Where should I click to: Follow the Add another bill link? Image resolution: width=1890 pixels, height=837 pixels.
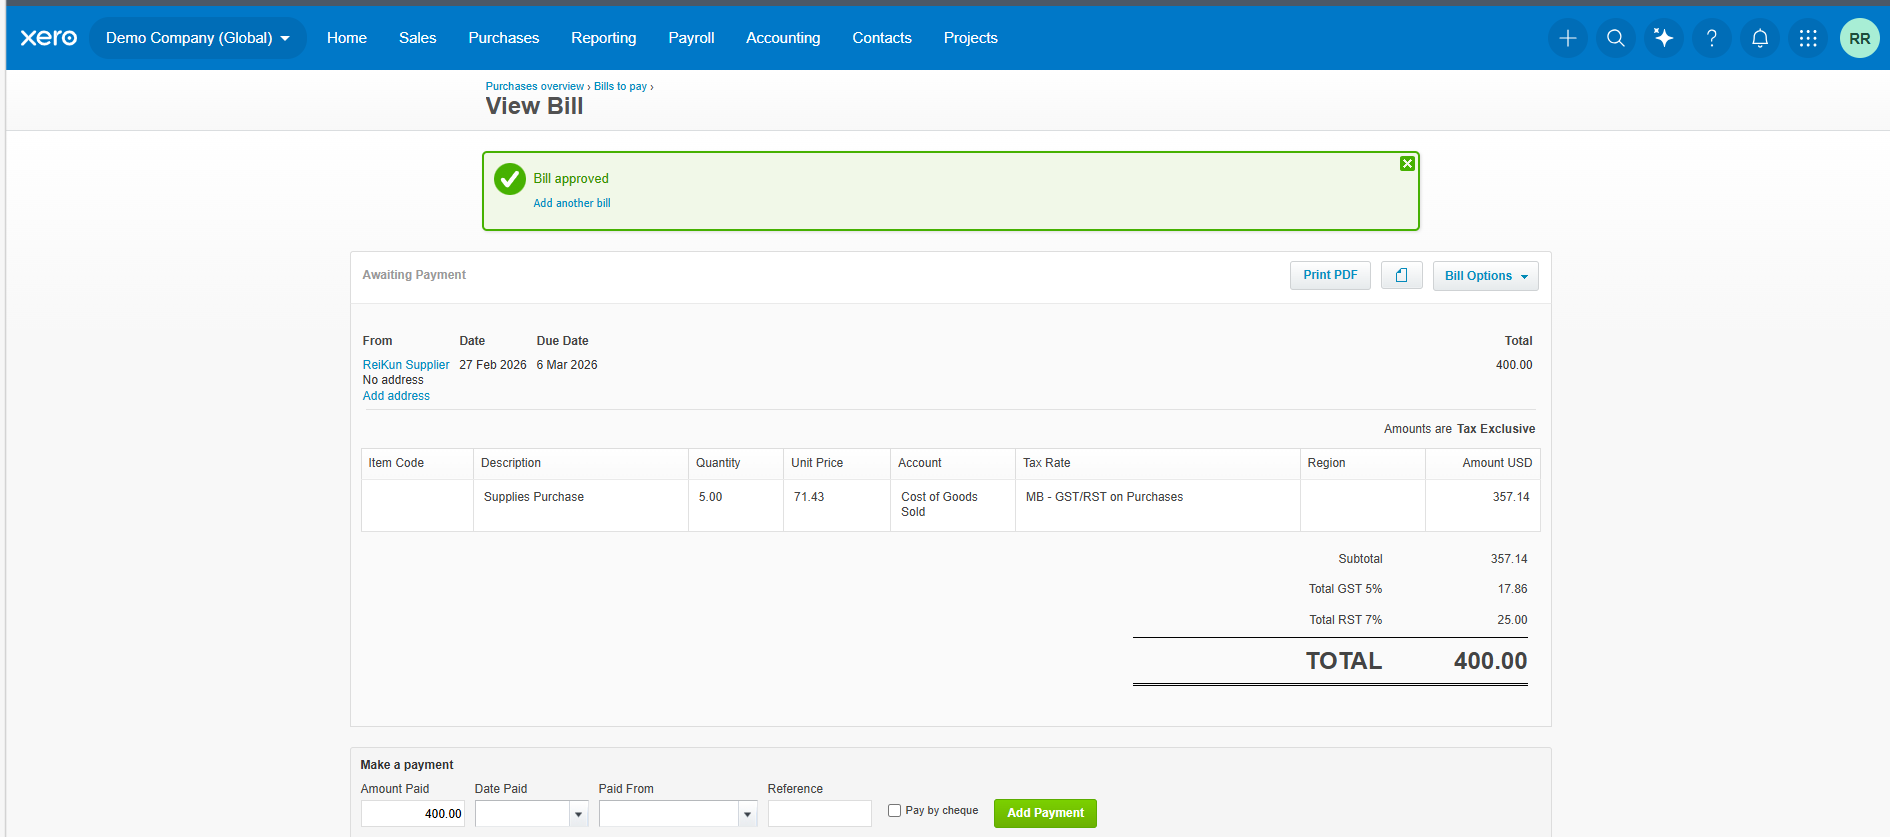[x=572, y=203]
